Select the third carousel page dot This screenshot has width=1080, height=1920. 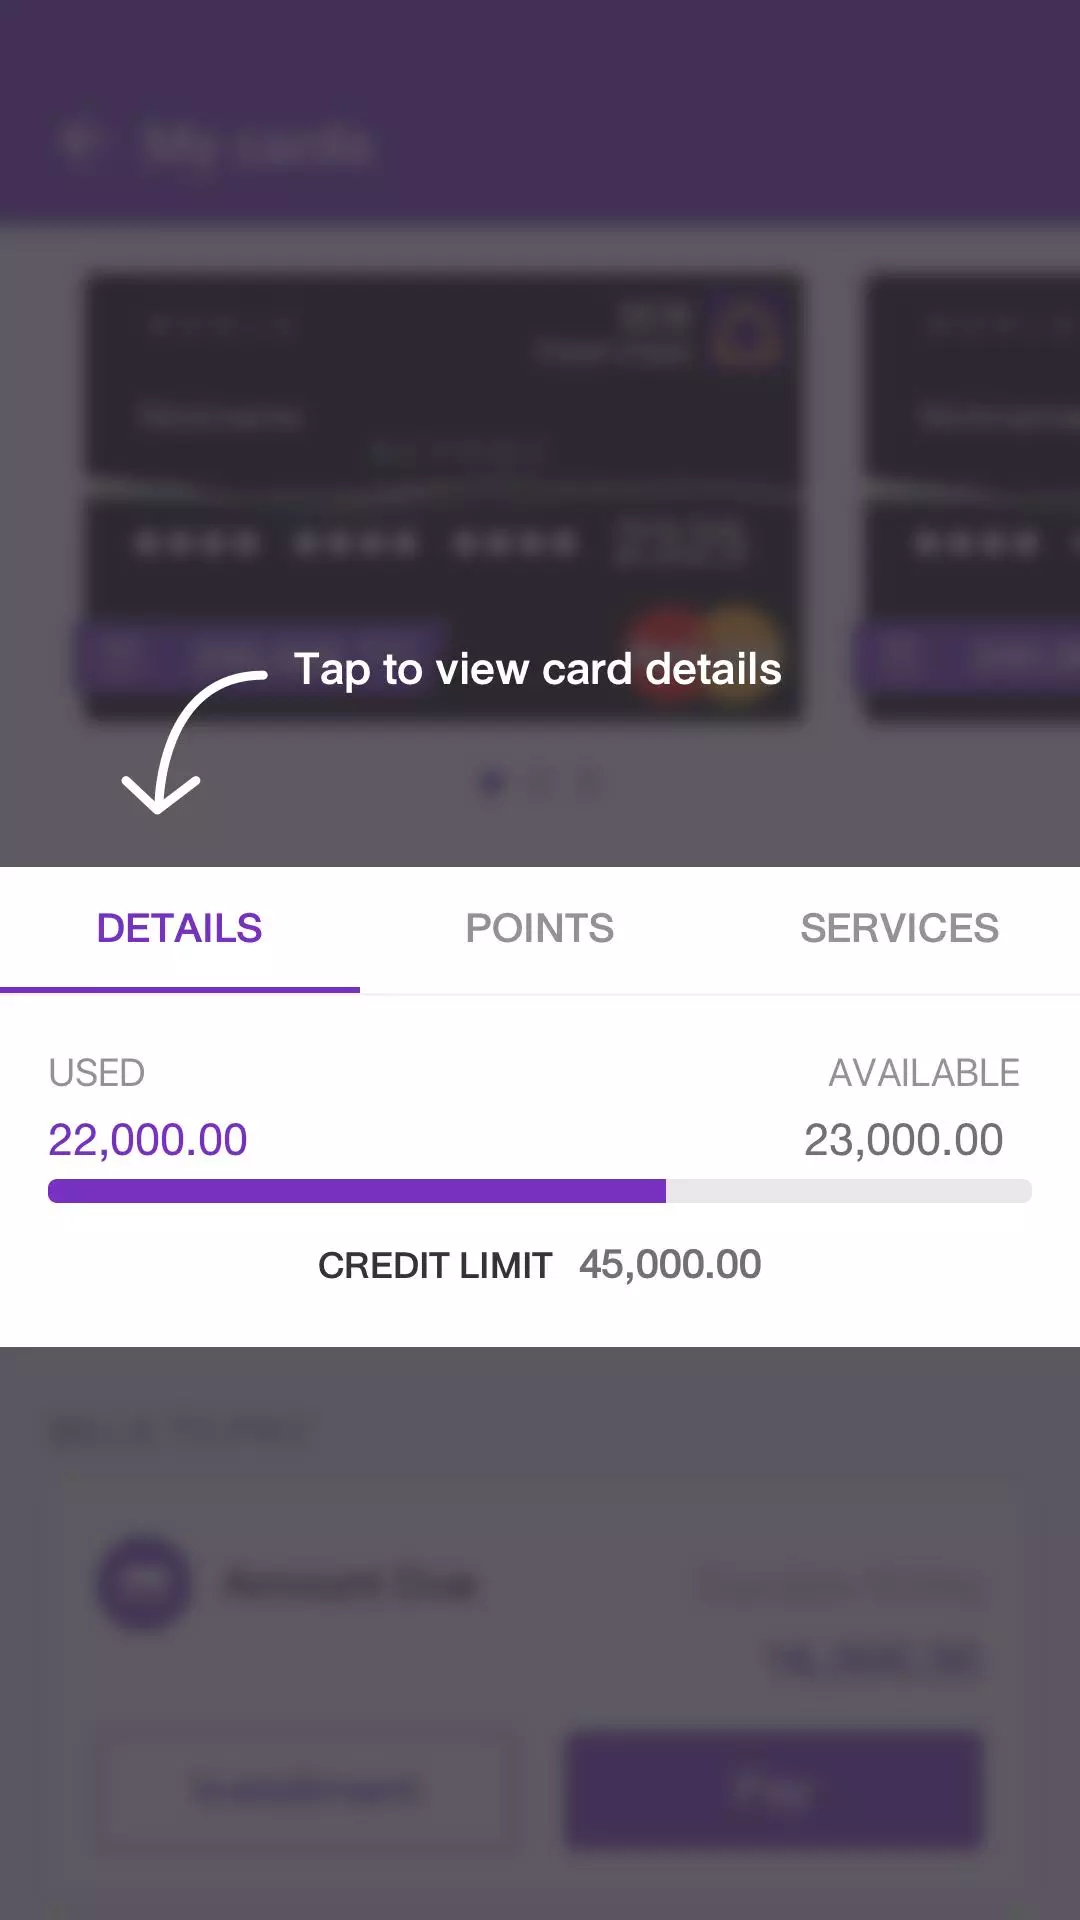point(590,783)
